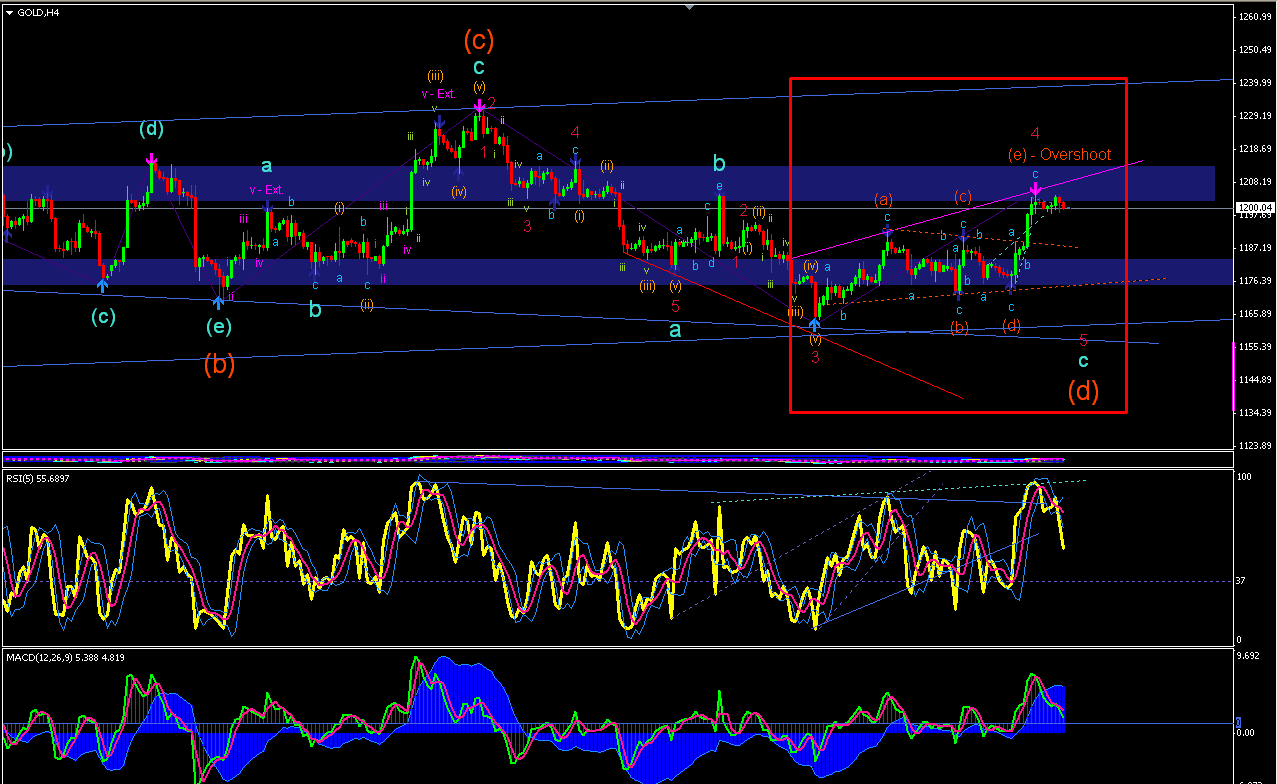Click the 1123.89 price axis value
Viewport: 1277px width, 784px height.
(x=1257, y=446)
